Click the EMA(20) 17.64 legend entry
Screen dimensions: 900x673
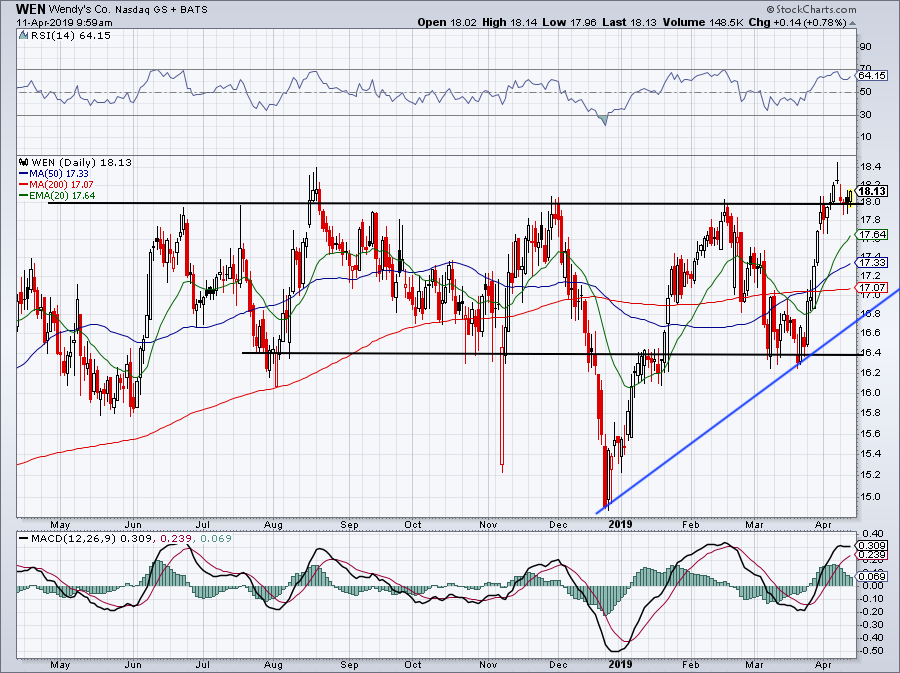coord(62,196)
